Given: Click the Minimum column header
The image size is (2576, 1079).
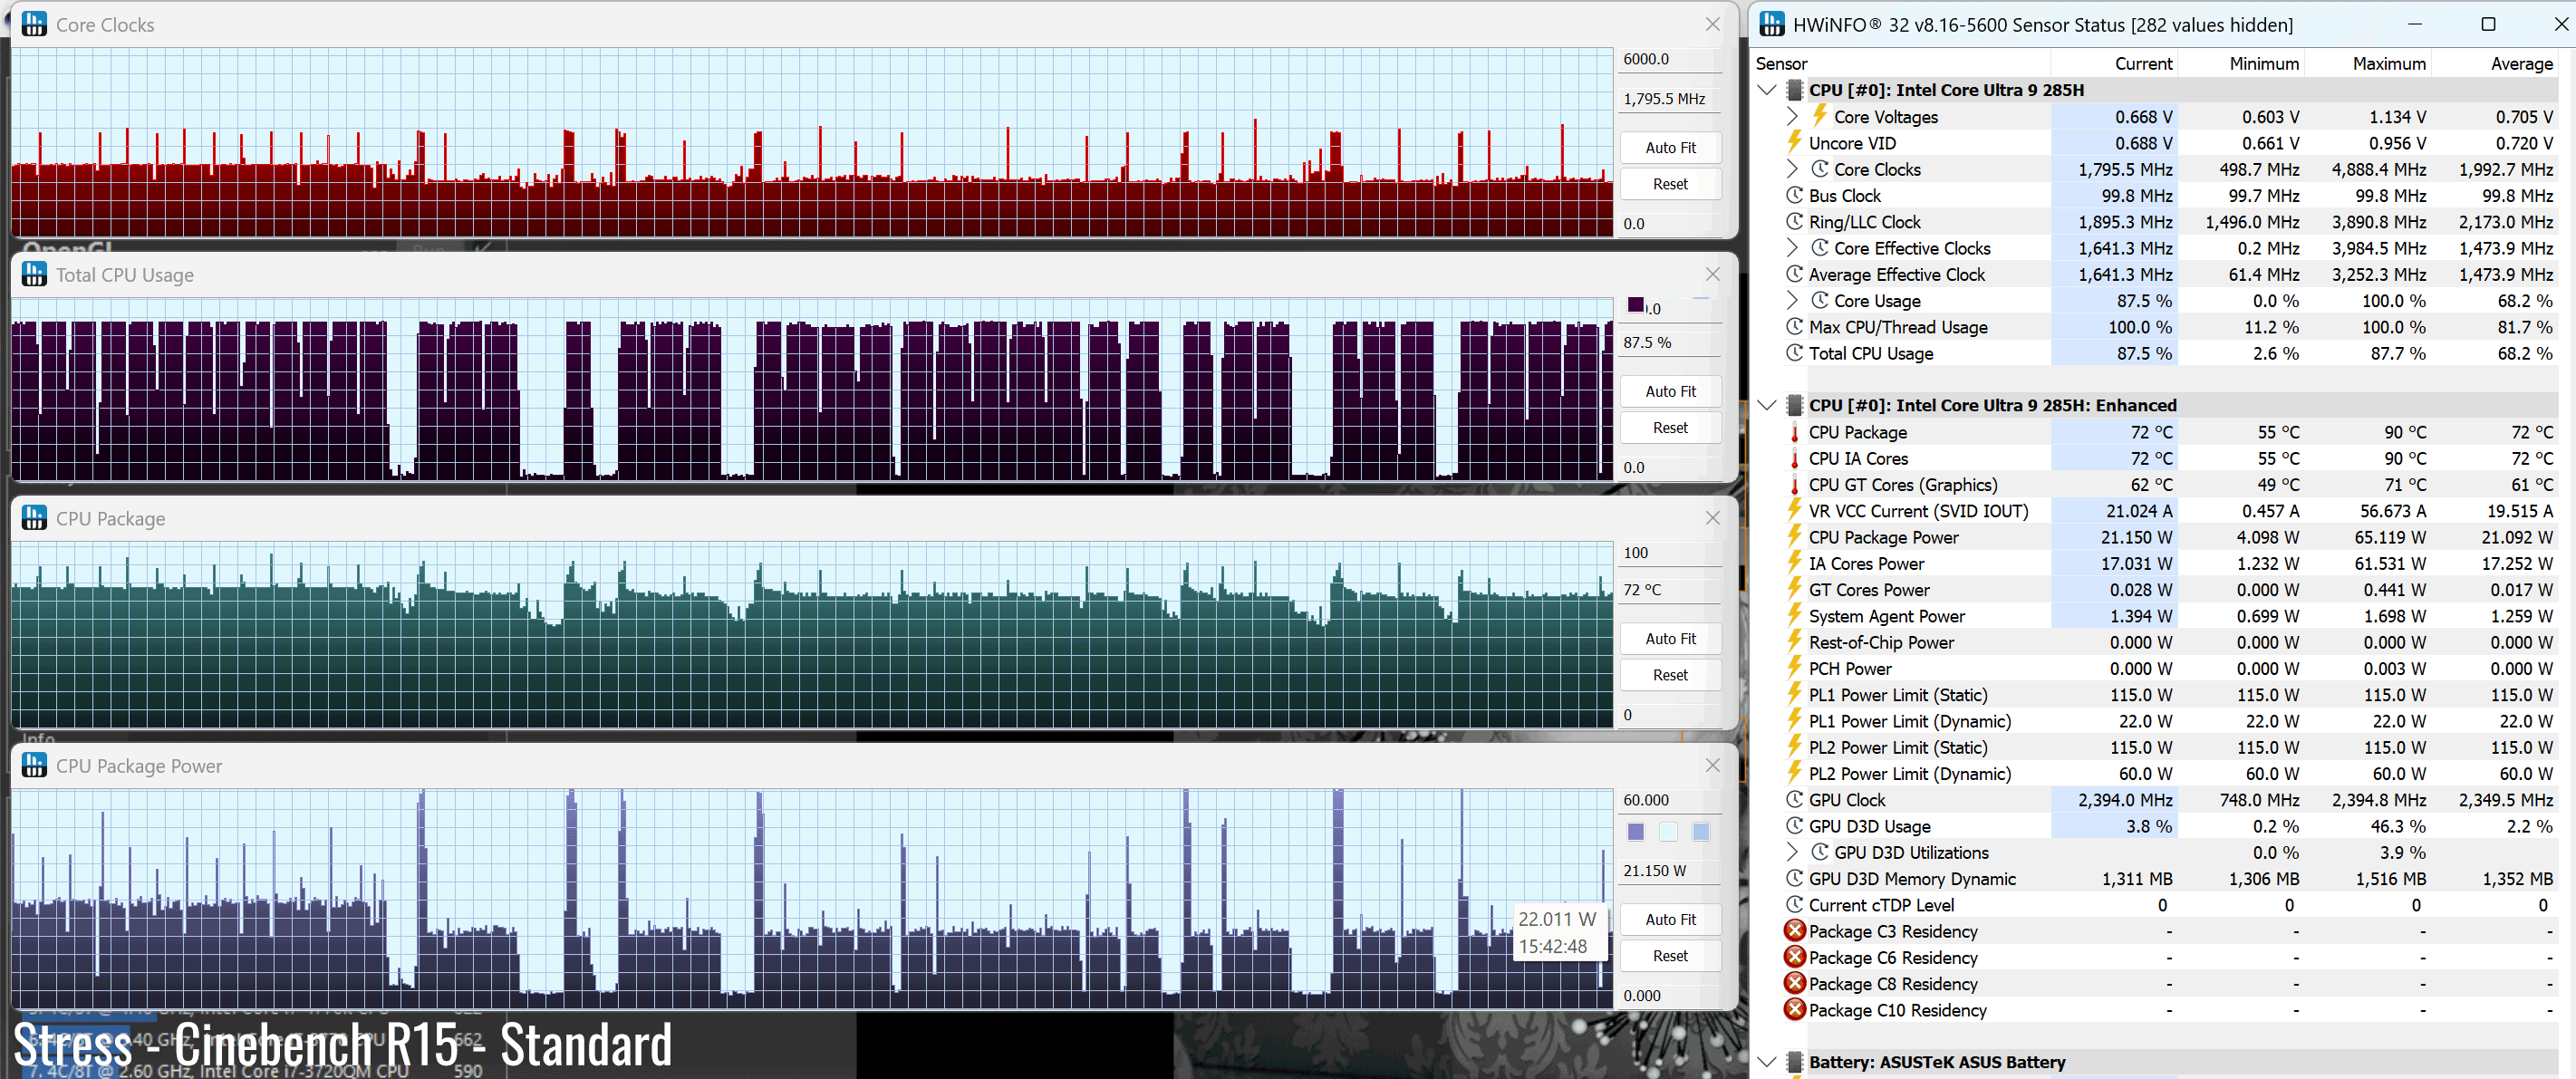Looking at the screenshot, I should click(x=2241, y=63).
